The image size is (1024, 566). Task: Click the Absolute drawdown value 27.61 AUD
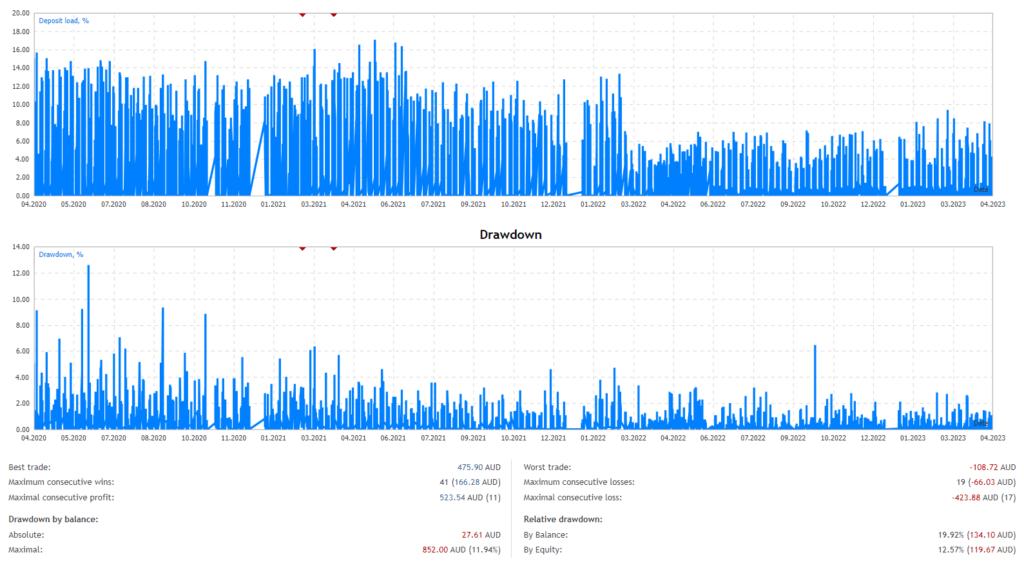click(482, 534)
